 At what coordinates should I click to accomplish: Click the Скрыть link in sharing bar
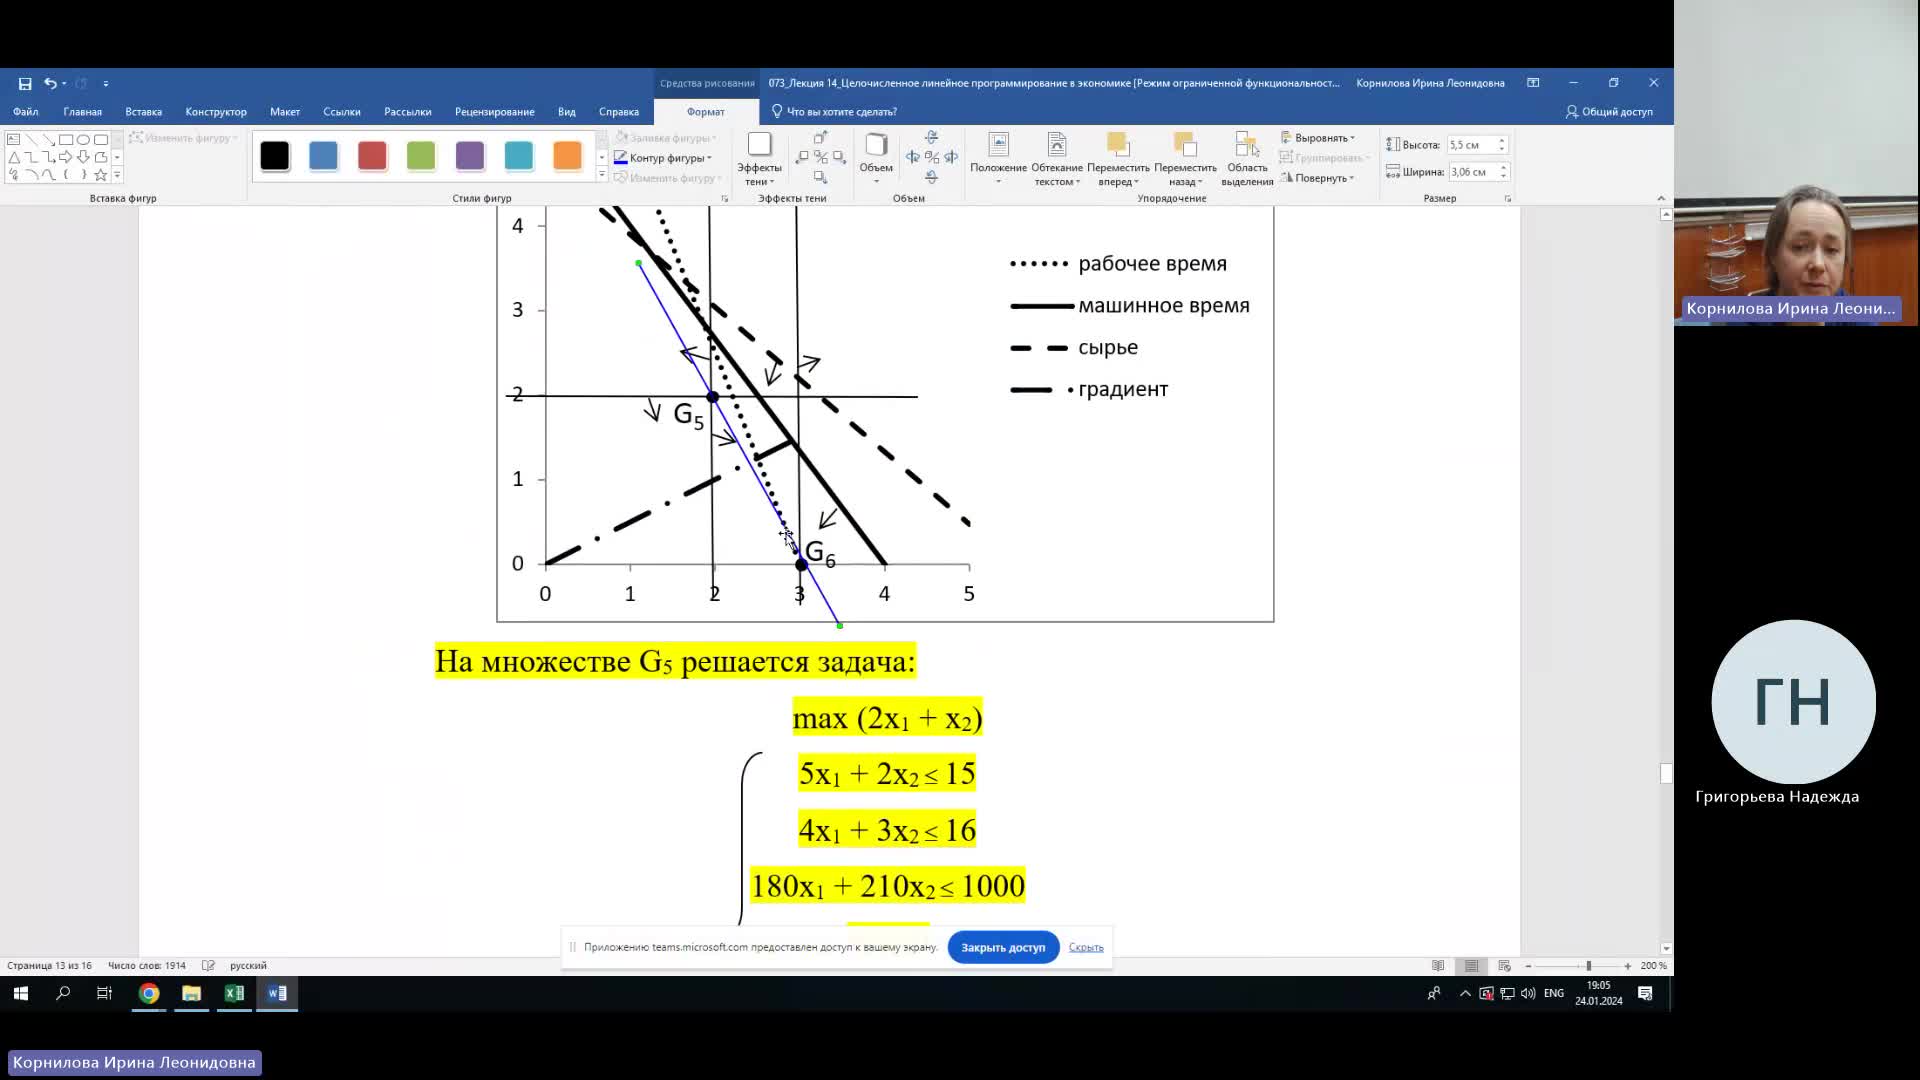1086,947
